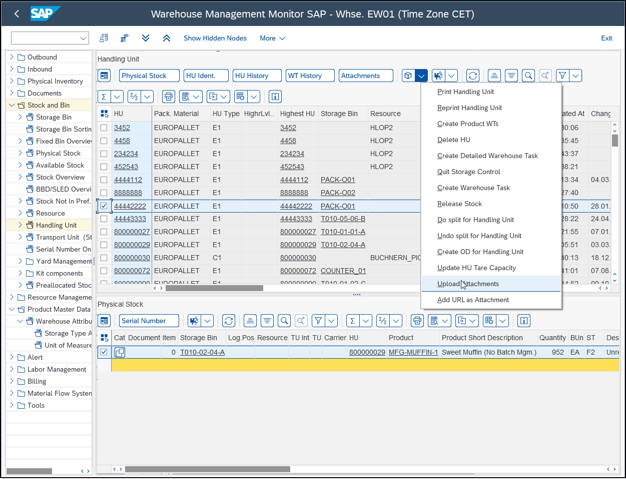Image resolution: width=626 pixels, height=479 pixels.
Task: Click the SAP logo
Action: pyautogui.click(x=45, y=14)
